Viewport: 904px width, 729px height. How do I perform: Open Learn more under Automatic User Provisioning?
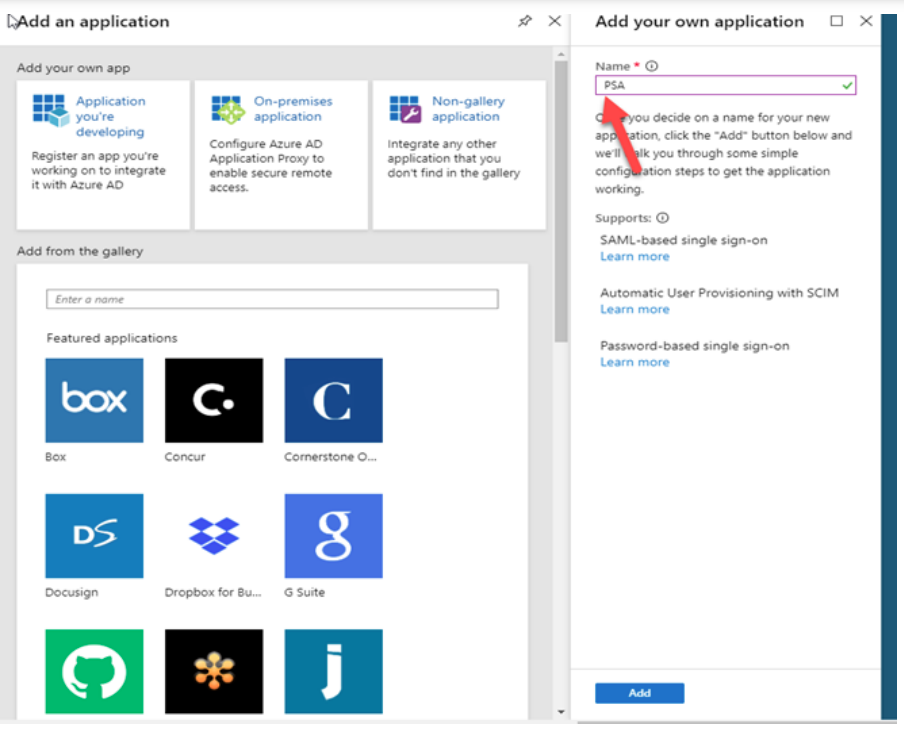[x=634, y=310]
